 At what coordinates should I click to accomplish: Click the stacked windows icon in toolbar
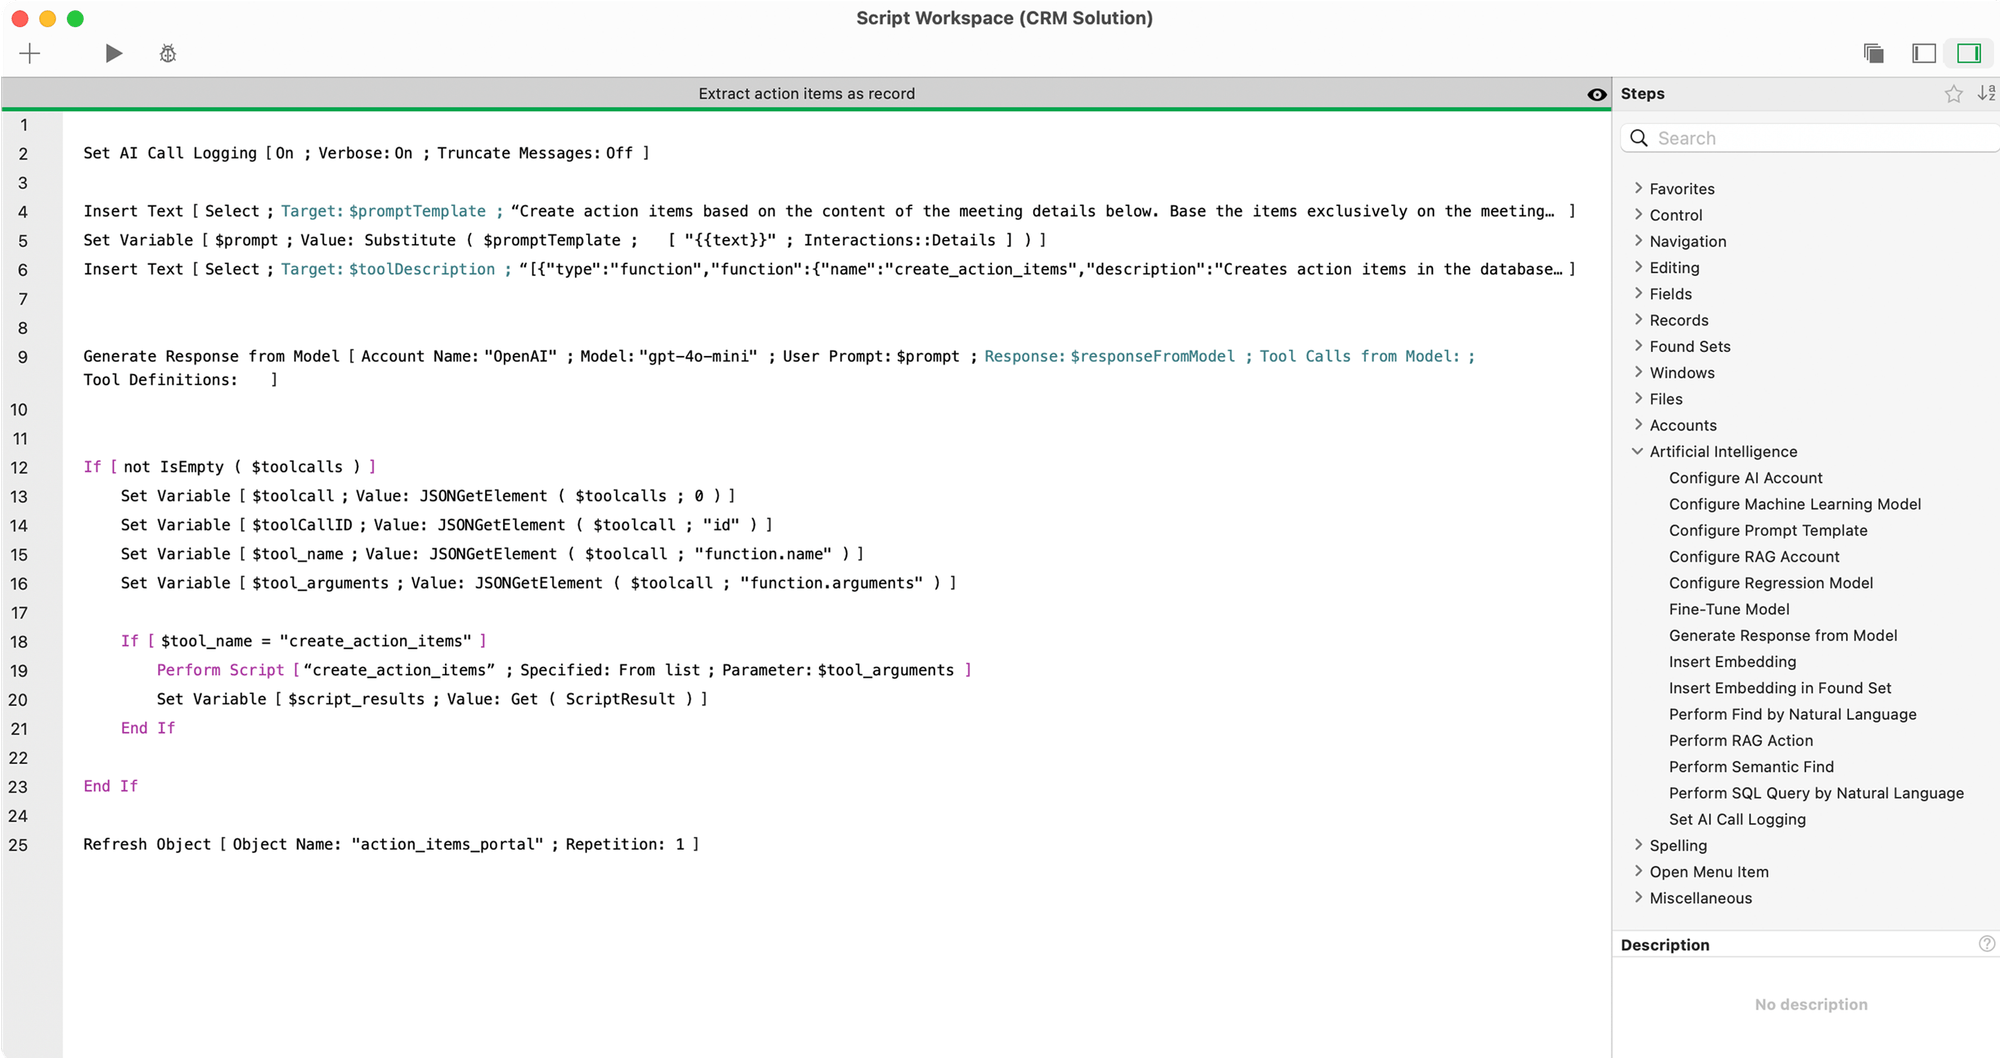1874,54
